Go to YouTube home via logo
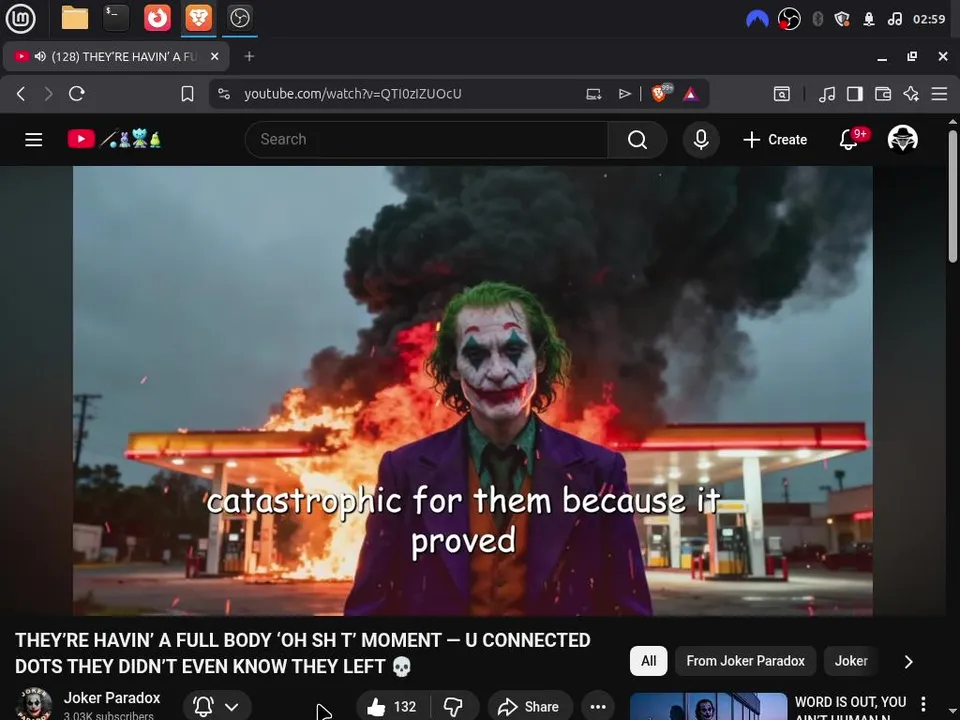 click(114, 139)
